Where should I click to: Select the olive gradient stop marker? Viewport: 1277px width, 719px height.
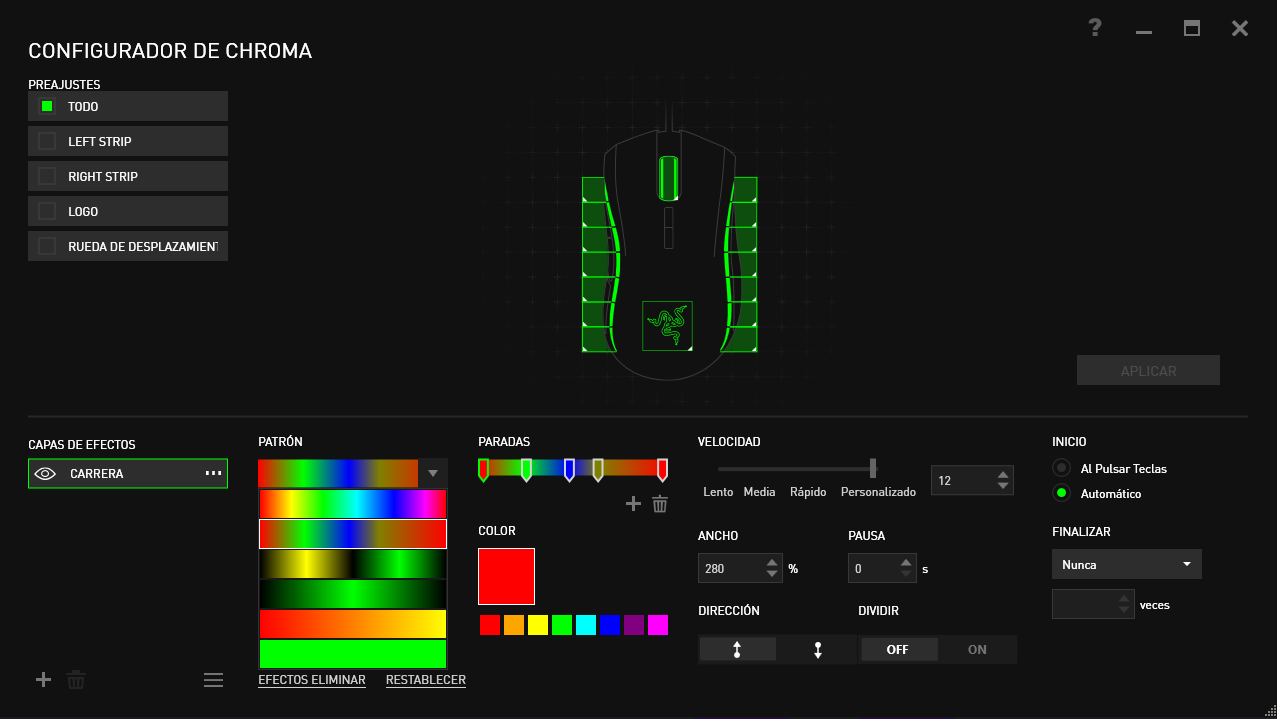point(598,469)
